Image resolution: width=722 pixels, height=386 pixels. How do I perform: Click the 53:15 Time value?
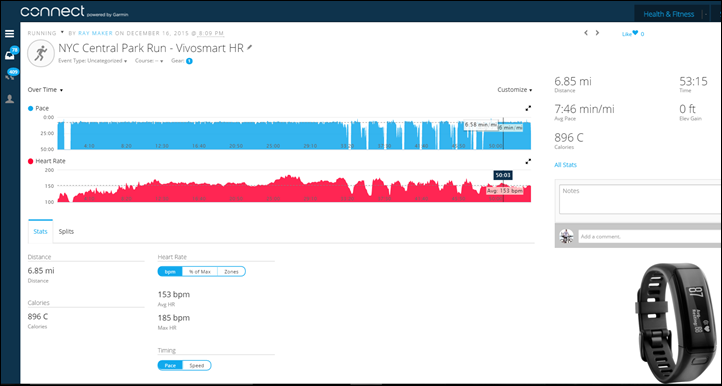pyautogui.click(x=693, y=82)
